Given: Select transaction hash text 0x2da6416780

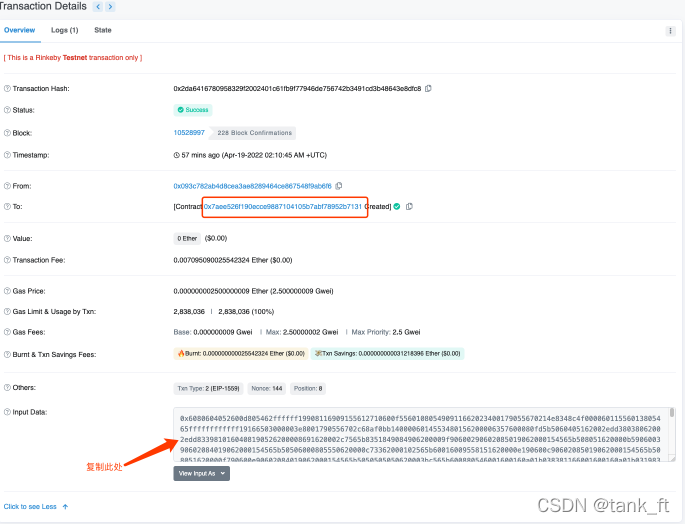Looking at the screenshot, I should tap(297, 89).
